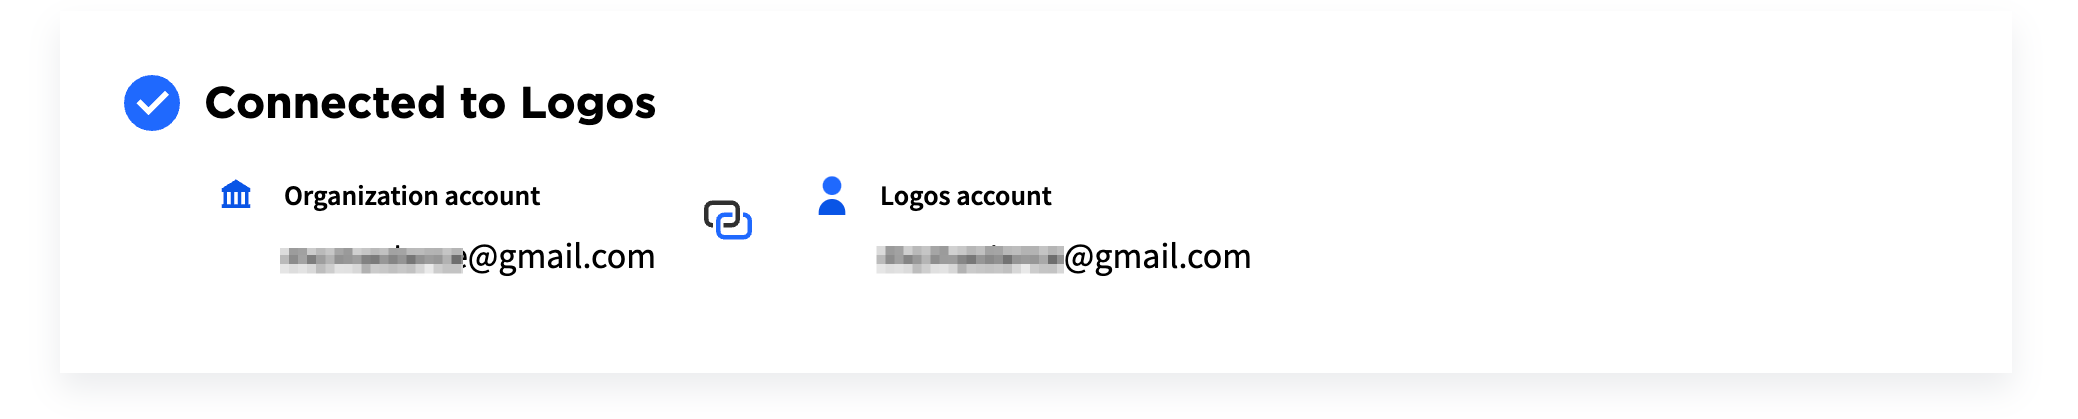
Task: Click the word "to" in the heading
Action: [483, 103]
